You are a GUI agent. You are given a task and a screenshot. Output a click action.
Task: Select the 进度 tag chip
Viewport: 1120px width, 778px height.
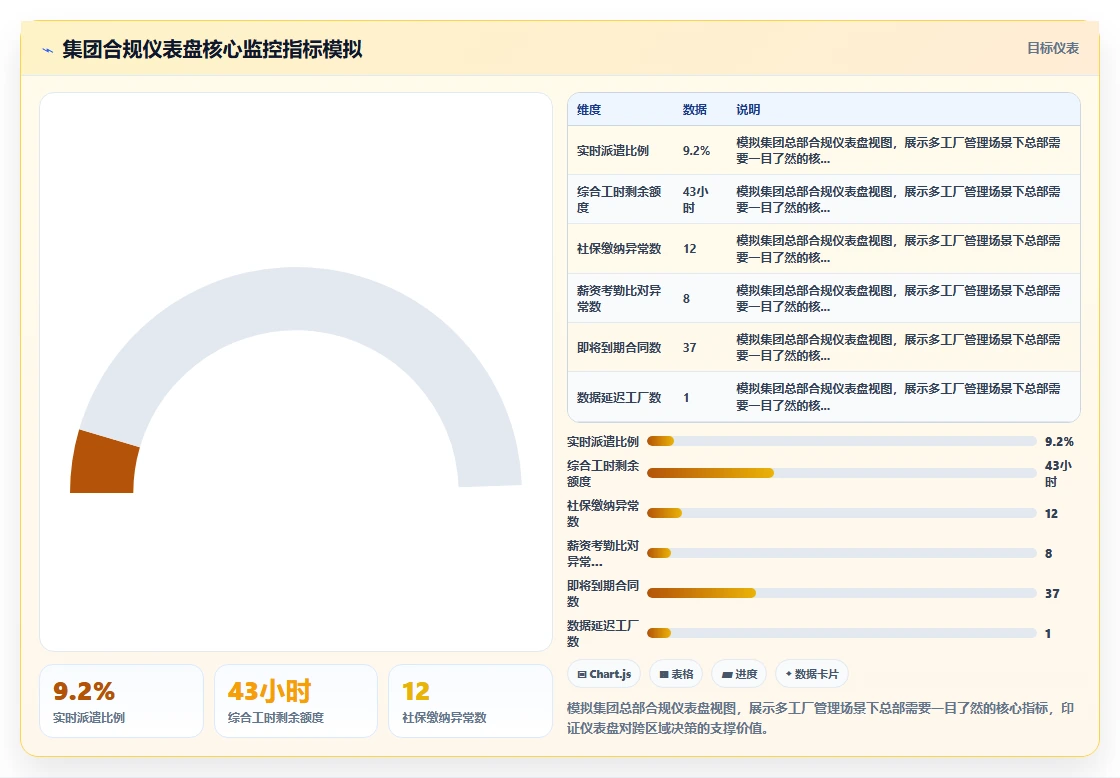coord(739,674)
